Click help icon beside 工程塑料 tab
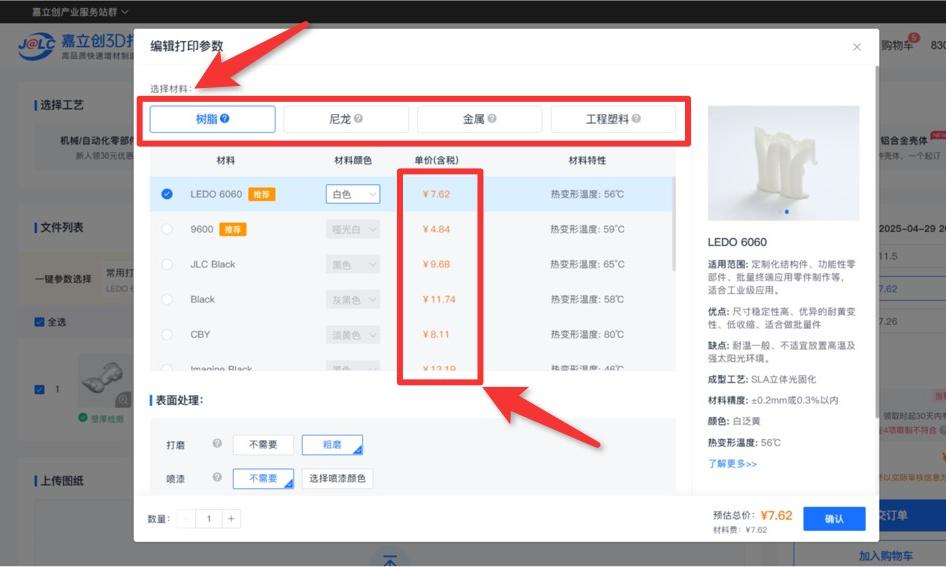946x567 pixels. click(x=636, y=119)
